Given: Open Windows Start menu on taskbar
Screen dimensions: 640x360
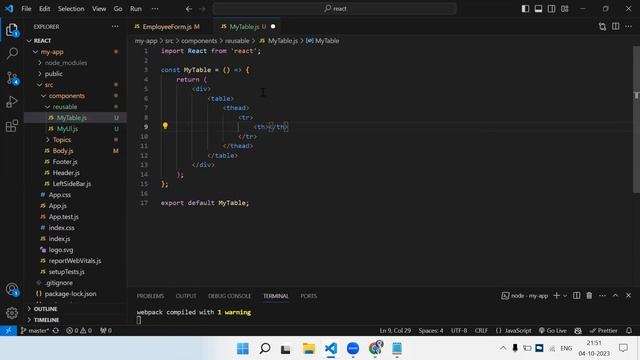Looking at the screenshot, I should click(x=243, y=349).
